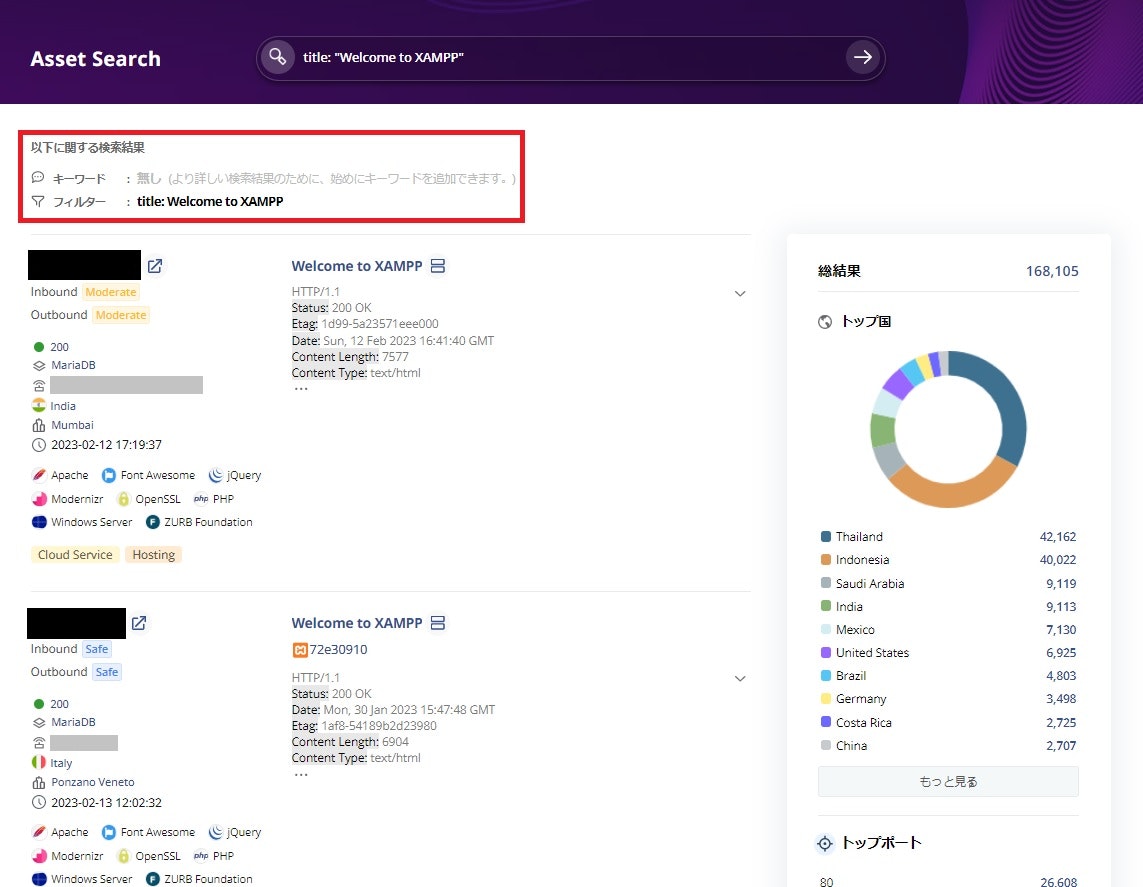The height and width of the screenshot is (887, 1143).
Task: Click Apache icon in second result
Action: coord(39,832)
